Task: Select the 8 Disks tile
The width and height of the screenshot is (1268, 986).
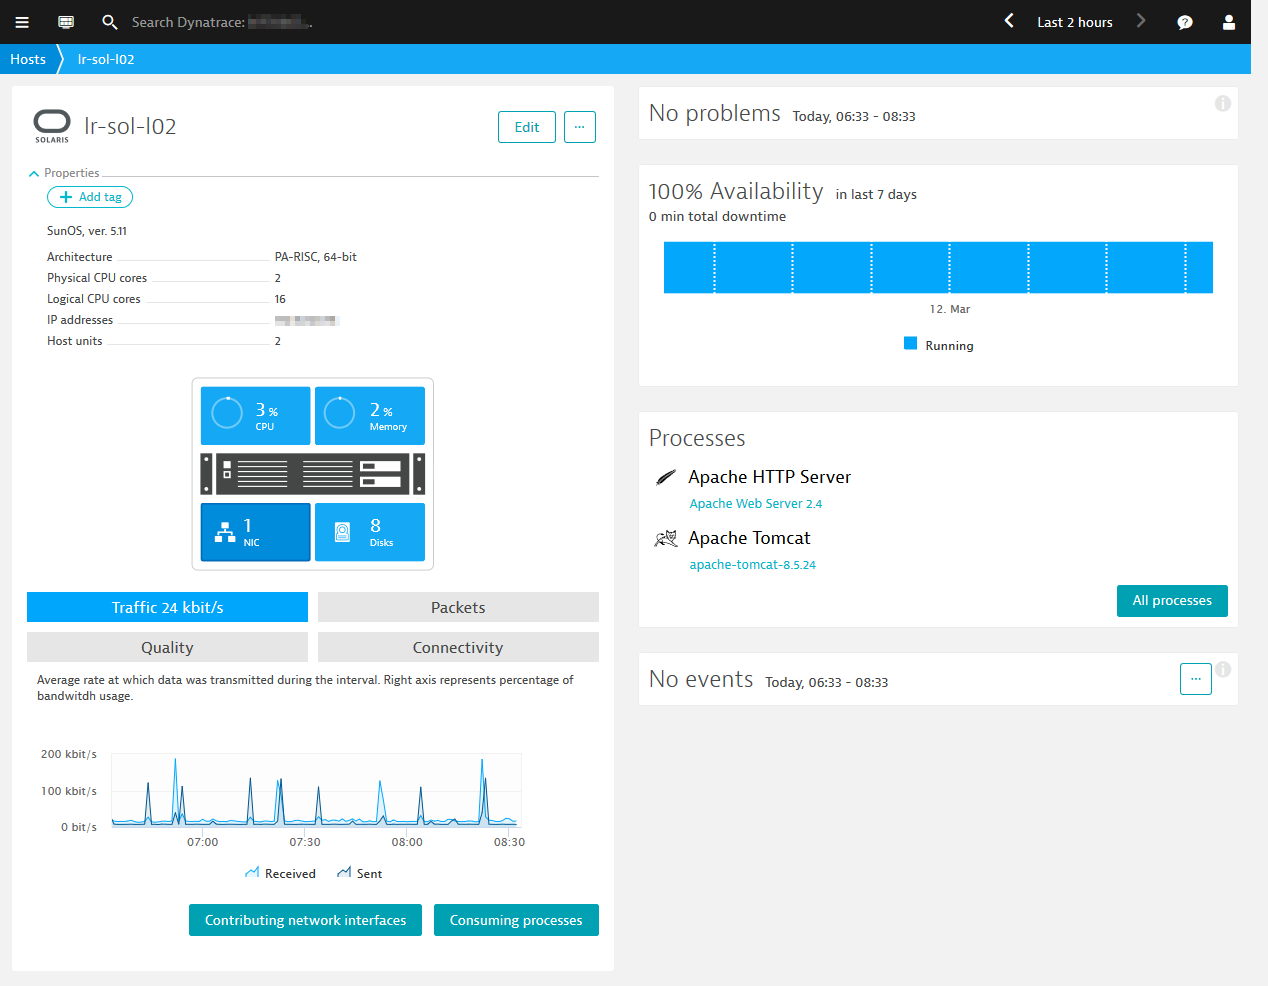Action: pos(370,532)
